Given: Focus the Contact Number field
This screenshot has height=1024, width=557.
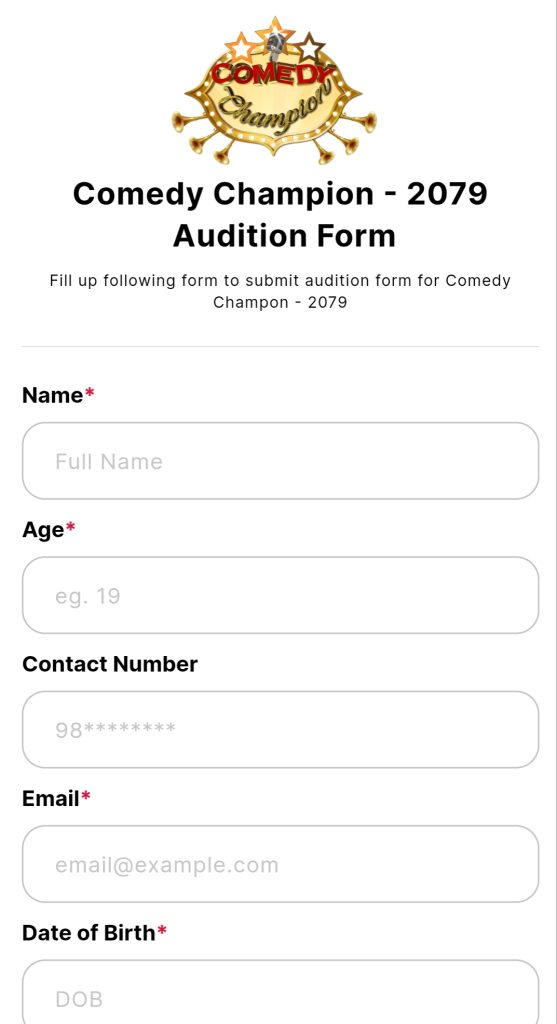Looking at the screenshot, I should pyautogui.click(x=281, y=729).
